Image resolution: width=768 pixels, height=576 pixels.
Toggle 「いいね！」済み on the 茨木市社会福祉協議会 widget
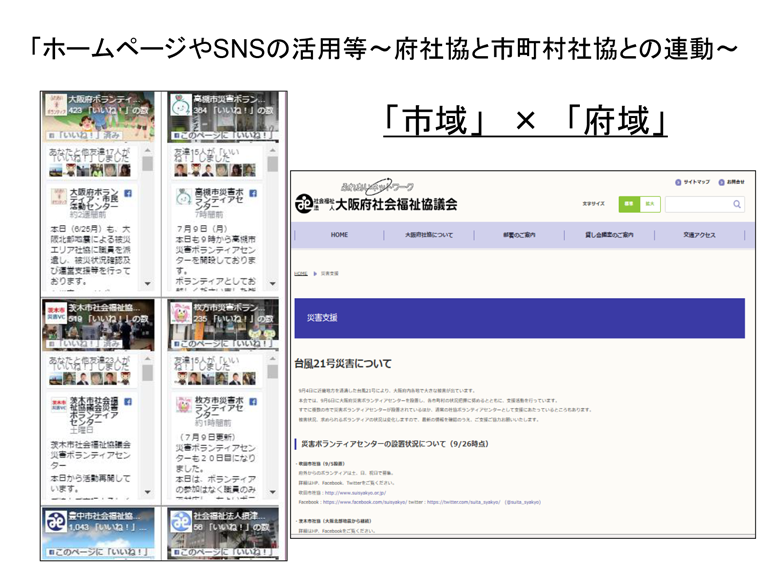click(x=84, y=343)
